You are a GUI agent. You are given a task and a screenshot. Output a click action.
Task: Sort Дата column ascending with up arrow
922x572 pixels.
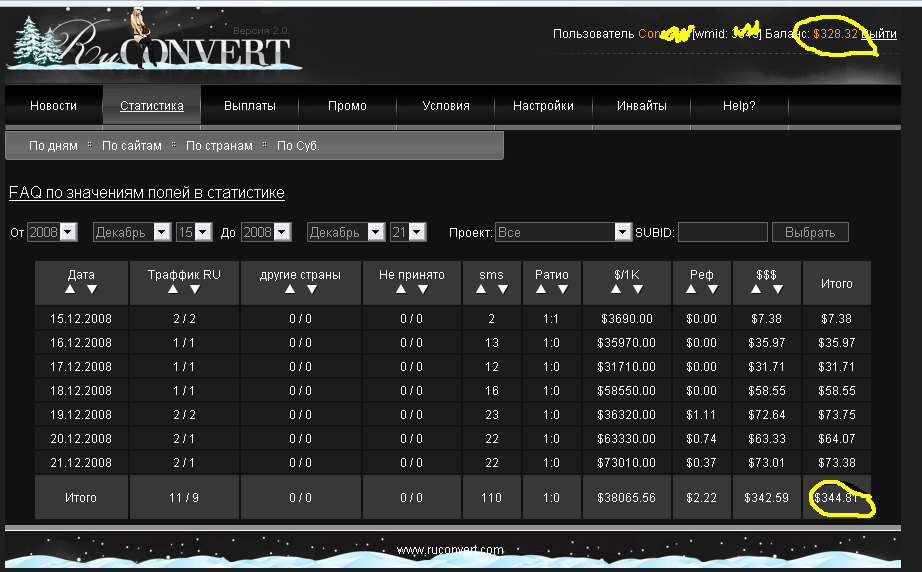click(72, 289)
